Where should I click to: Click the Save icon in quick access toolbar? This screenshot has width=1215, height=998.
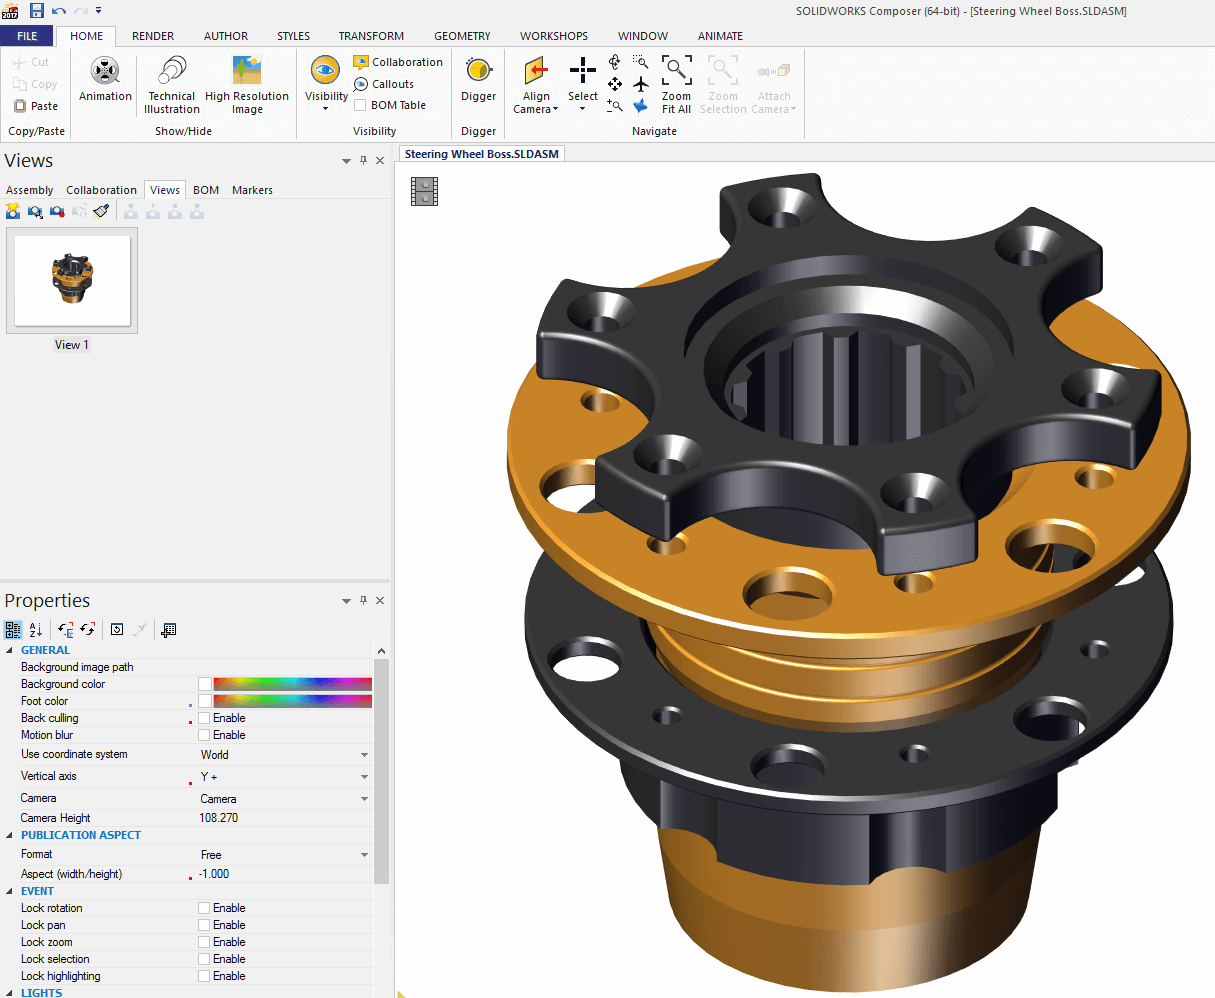tap(37, 10)
